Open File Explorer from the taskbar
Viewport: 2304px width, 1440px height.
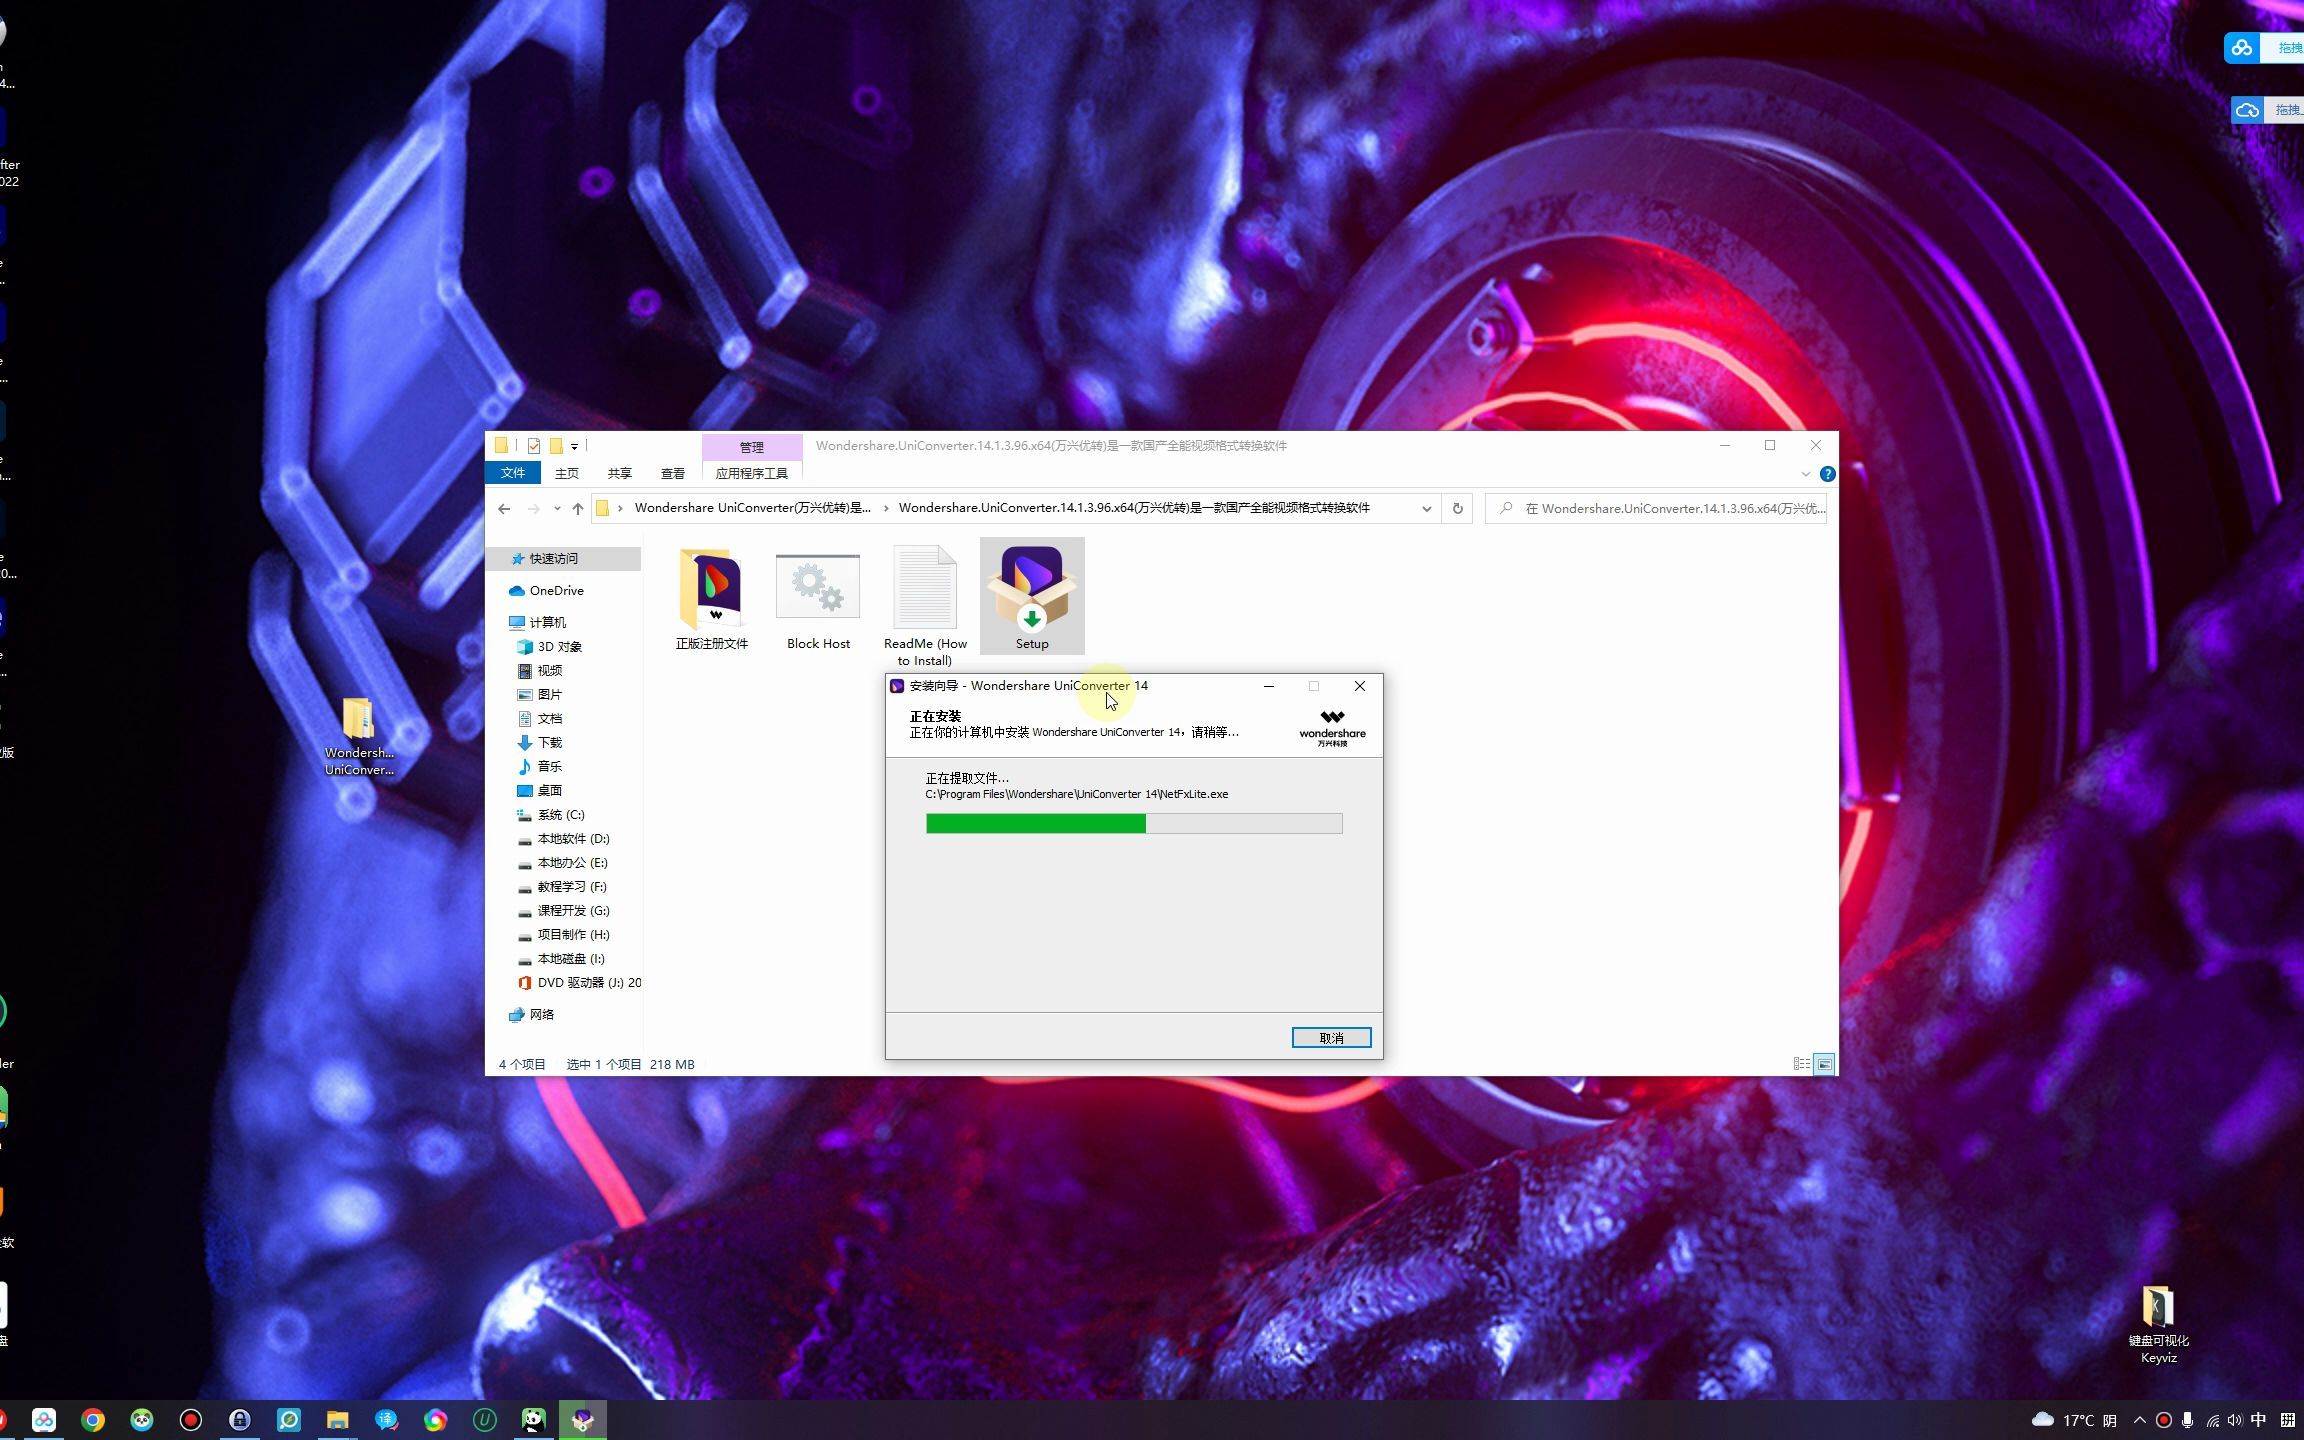point(338,1420)
